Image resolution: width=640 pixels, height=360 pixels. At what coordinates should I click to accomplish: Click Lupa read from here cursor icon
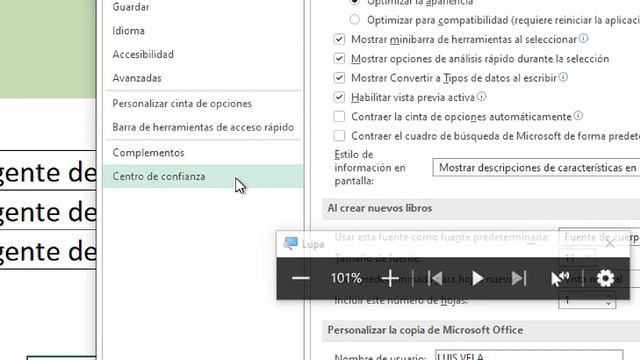560,278
